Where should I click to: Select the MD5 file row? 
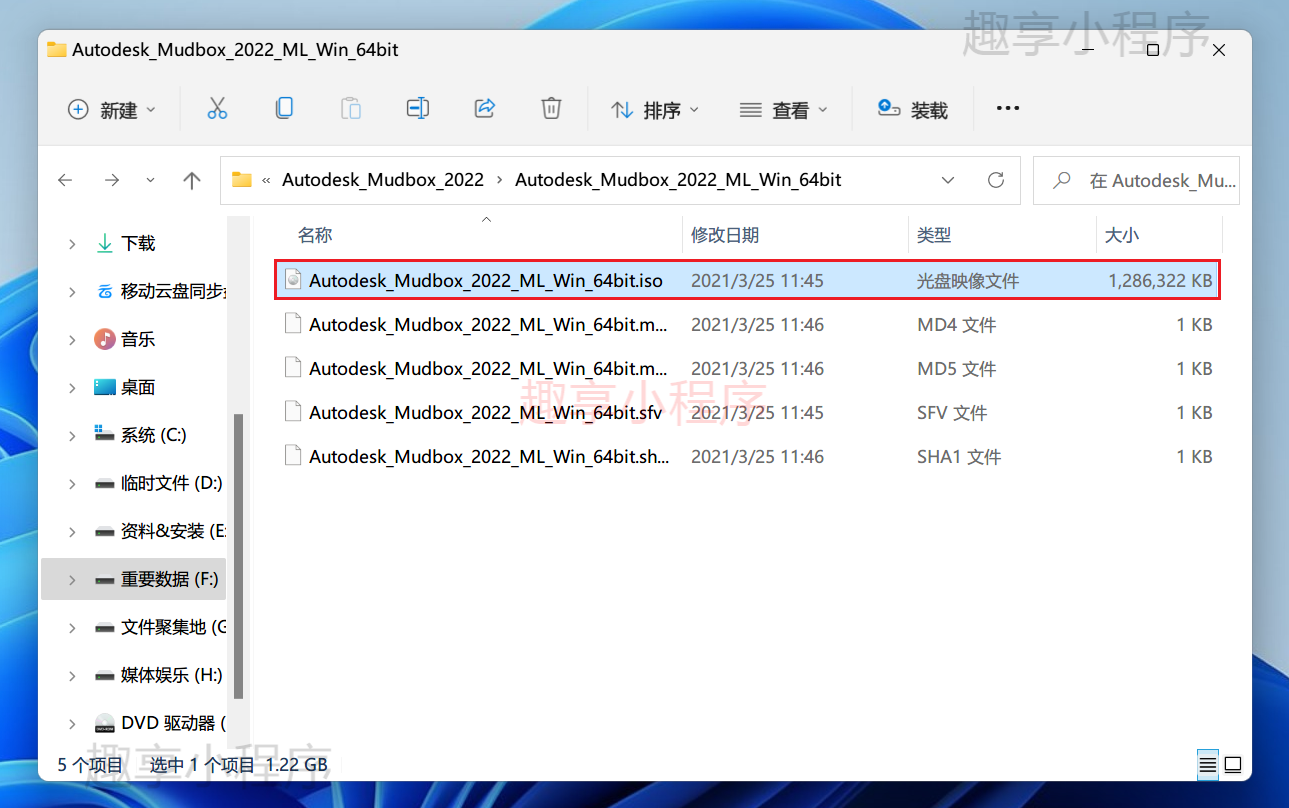click(x=748, y=369)
